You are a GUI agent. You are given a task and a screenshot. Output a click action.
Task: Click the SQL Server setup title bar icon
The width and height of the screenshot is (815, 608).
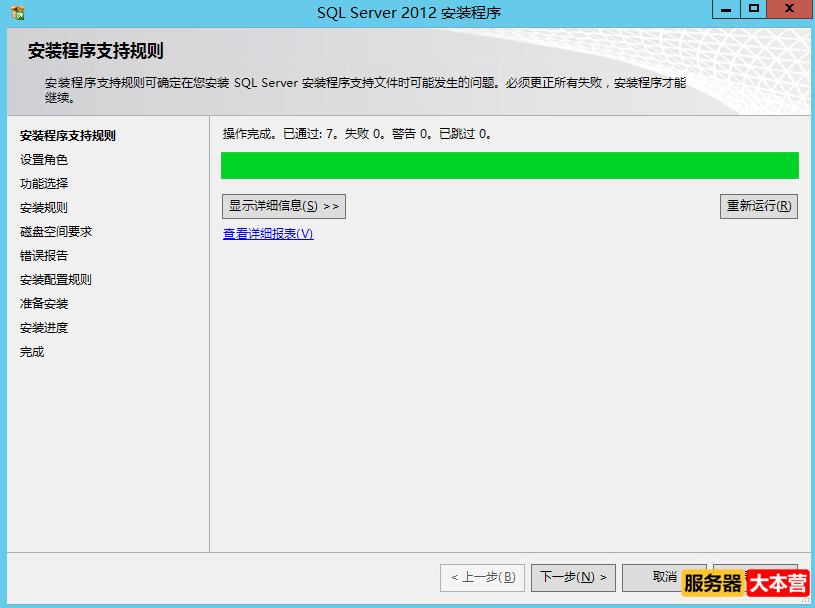[x=17, y=12]
